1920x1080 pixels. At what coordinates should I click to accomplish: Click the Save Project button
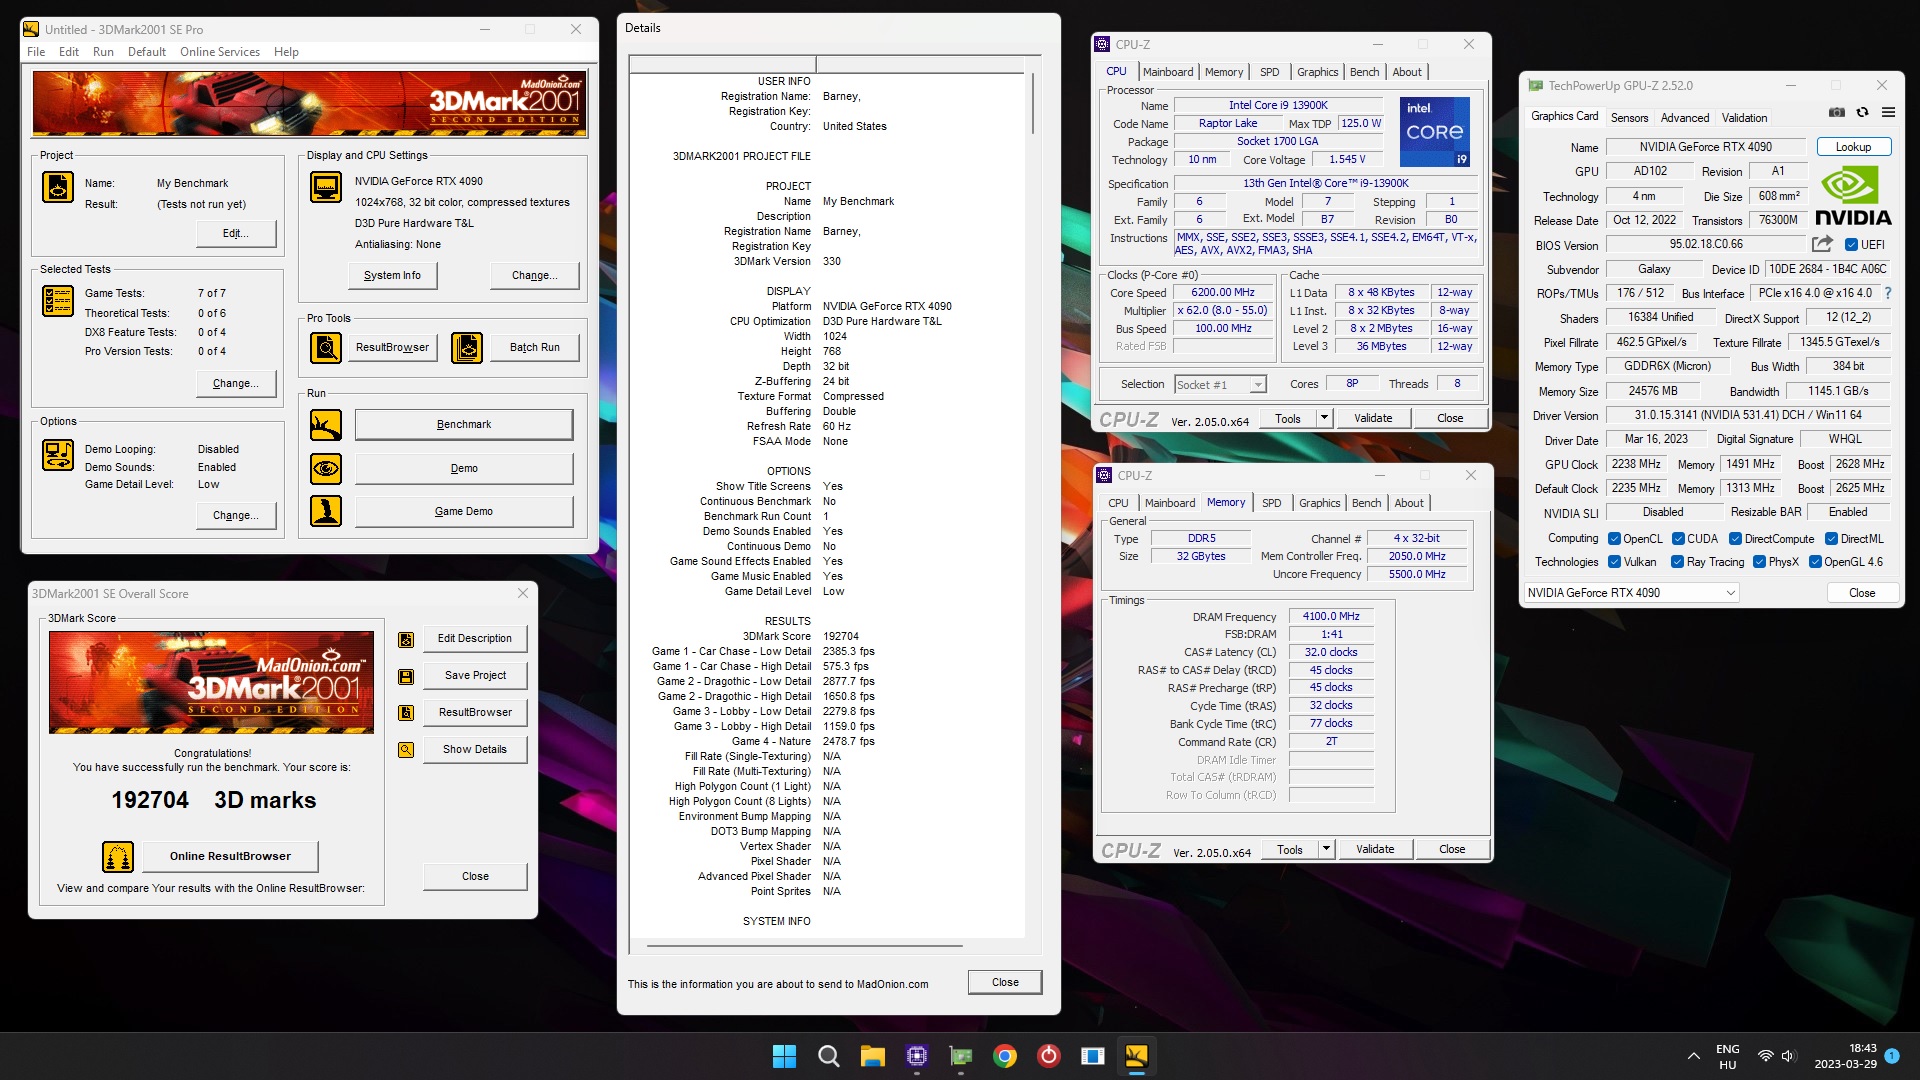pyautogui.click(x=475, y=676)
